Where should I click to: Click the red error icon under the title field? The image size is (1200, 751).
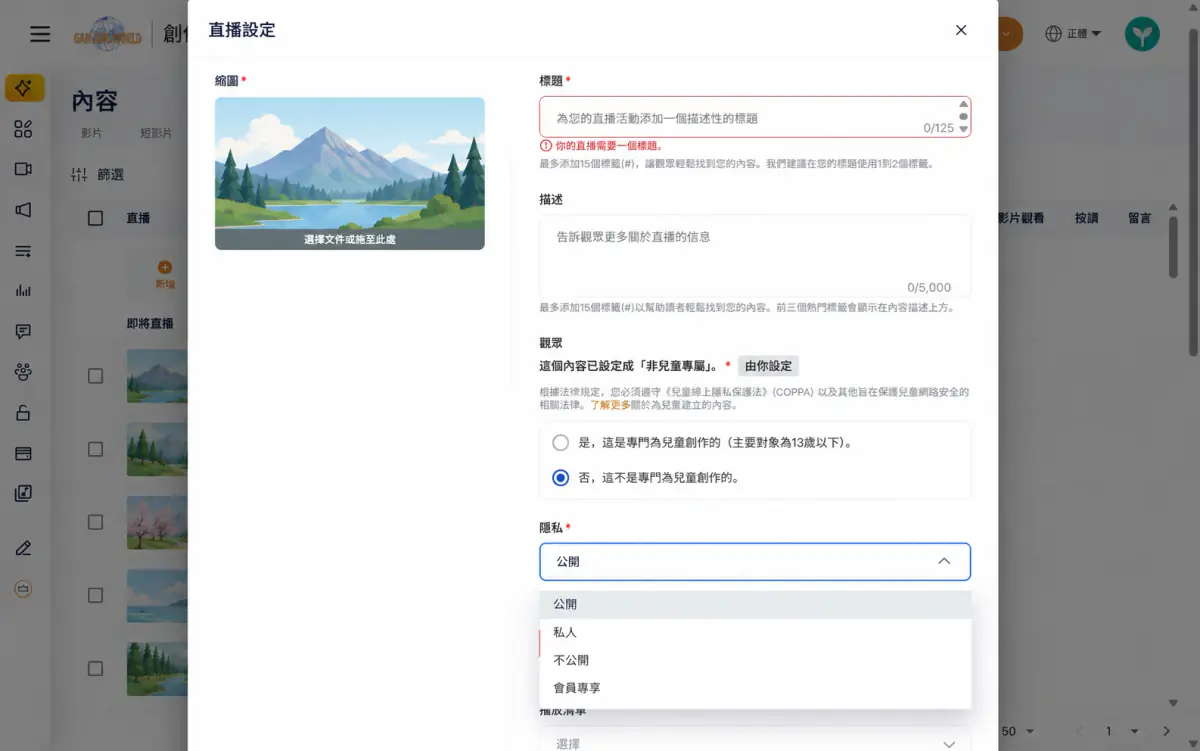coord(546,146)
